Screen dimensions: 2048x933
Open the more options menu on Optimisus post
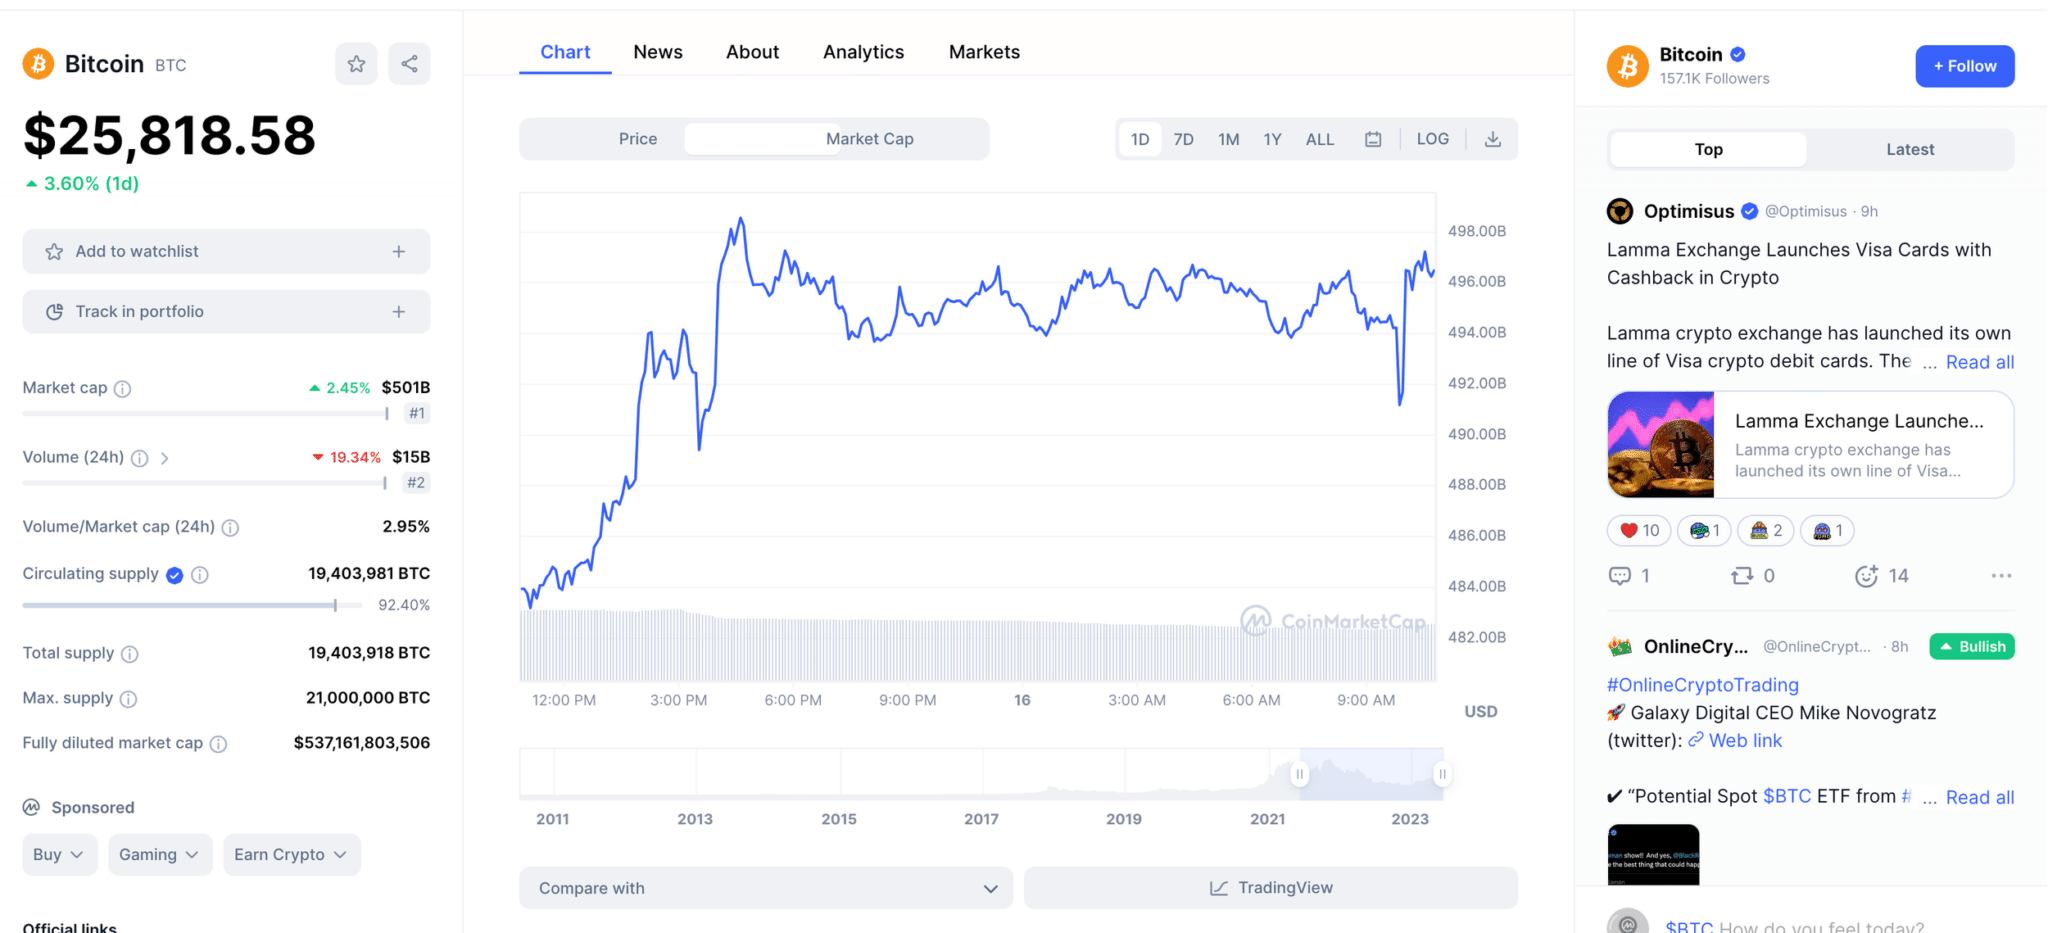point(2001,576)
